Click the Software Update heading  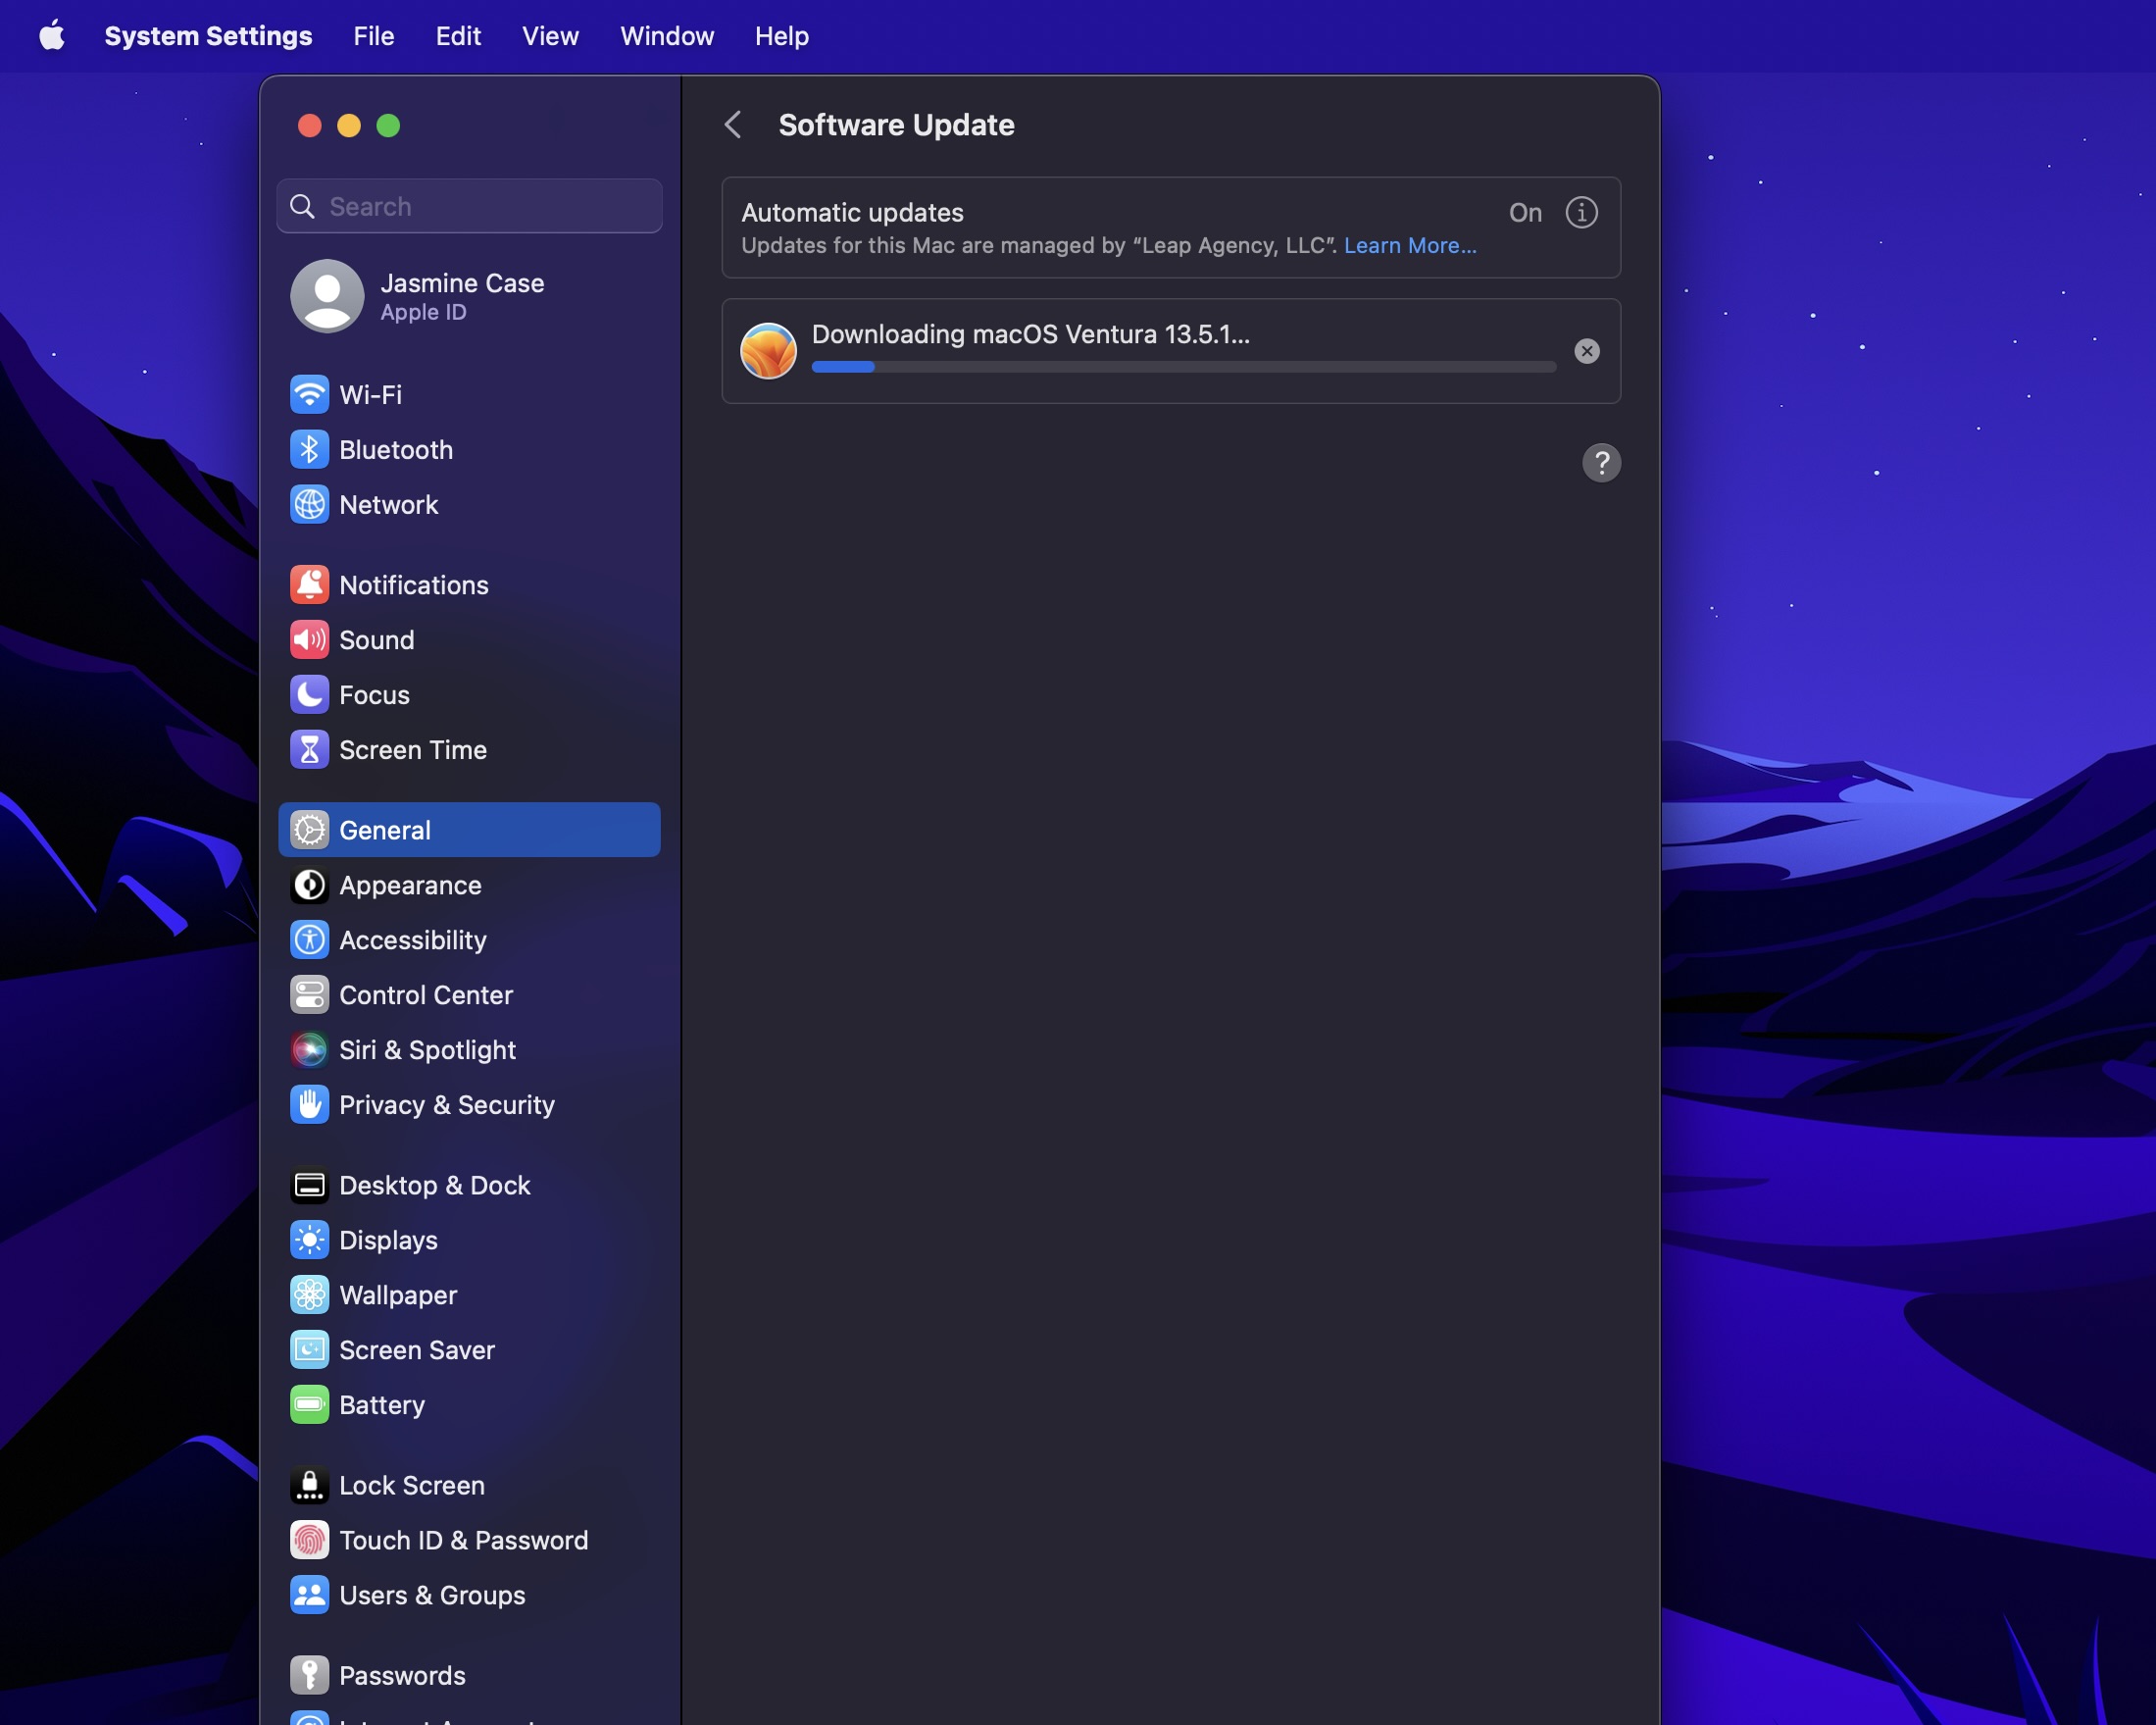pos(896,125)
